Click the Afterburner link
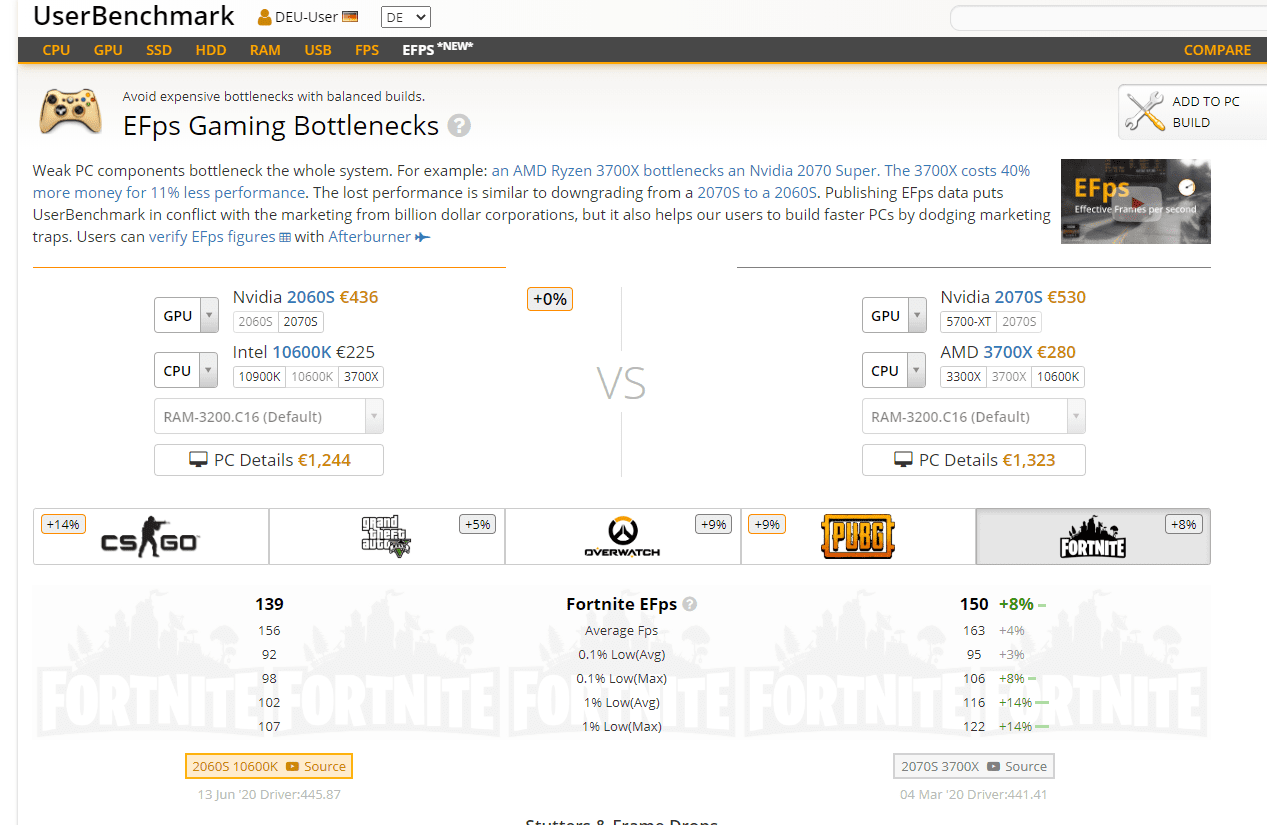 379,237
